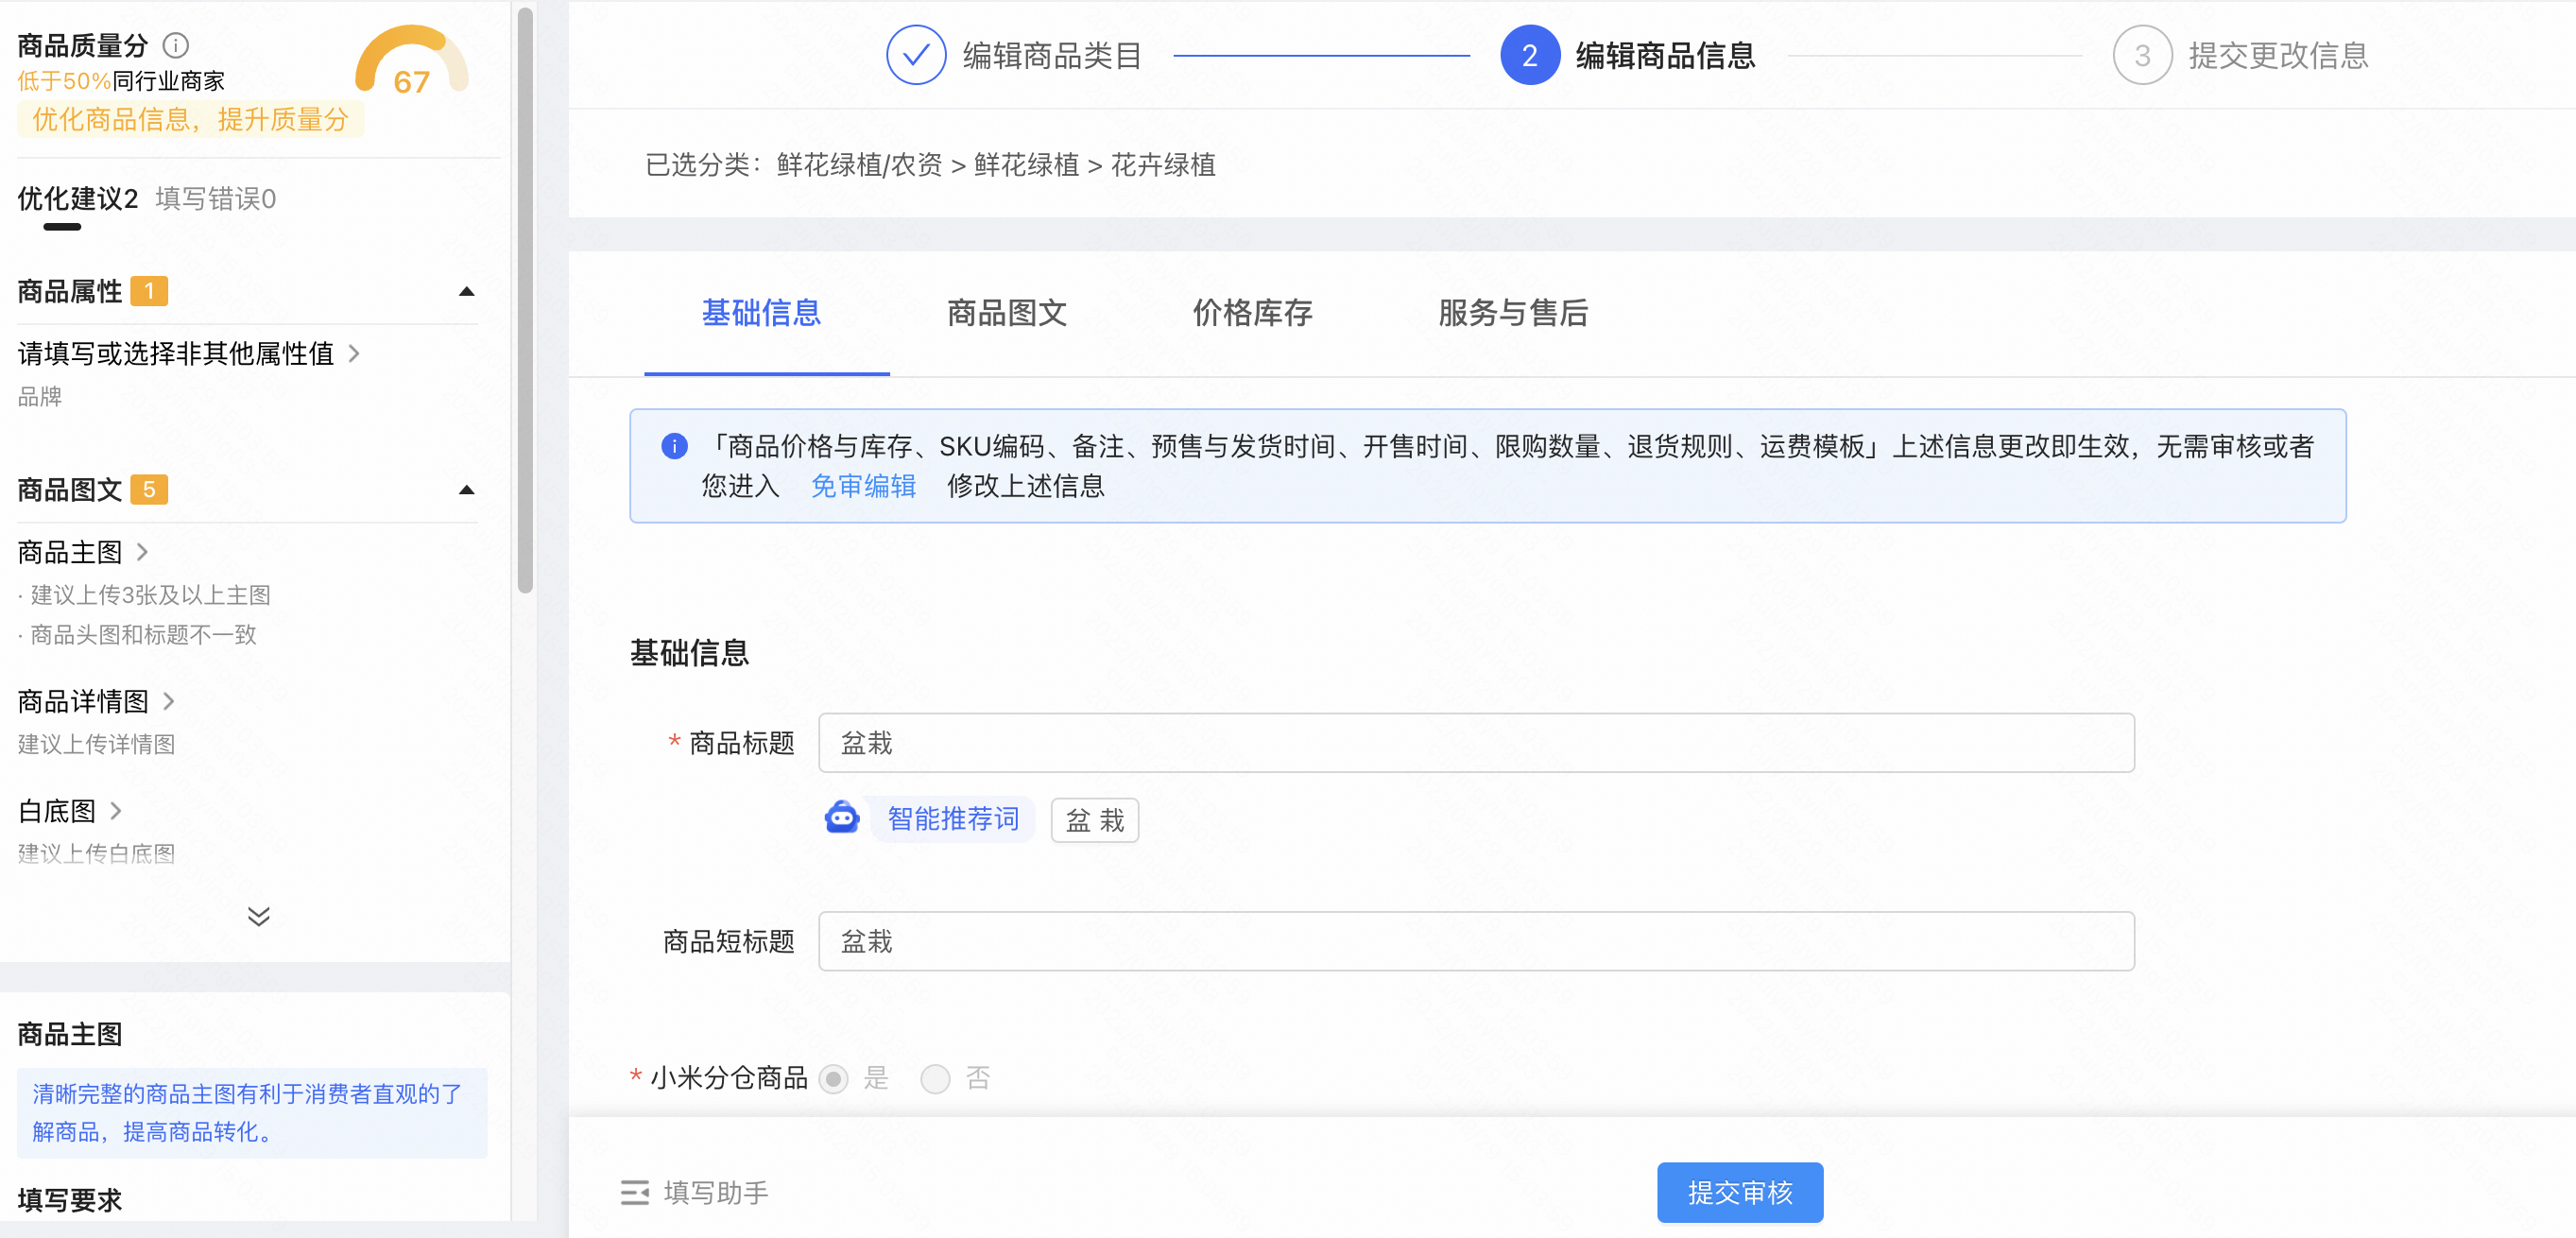
Task: Open the 填写助手 panel label
Action: coord(716,1193)
